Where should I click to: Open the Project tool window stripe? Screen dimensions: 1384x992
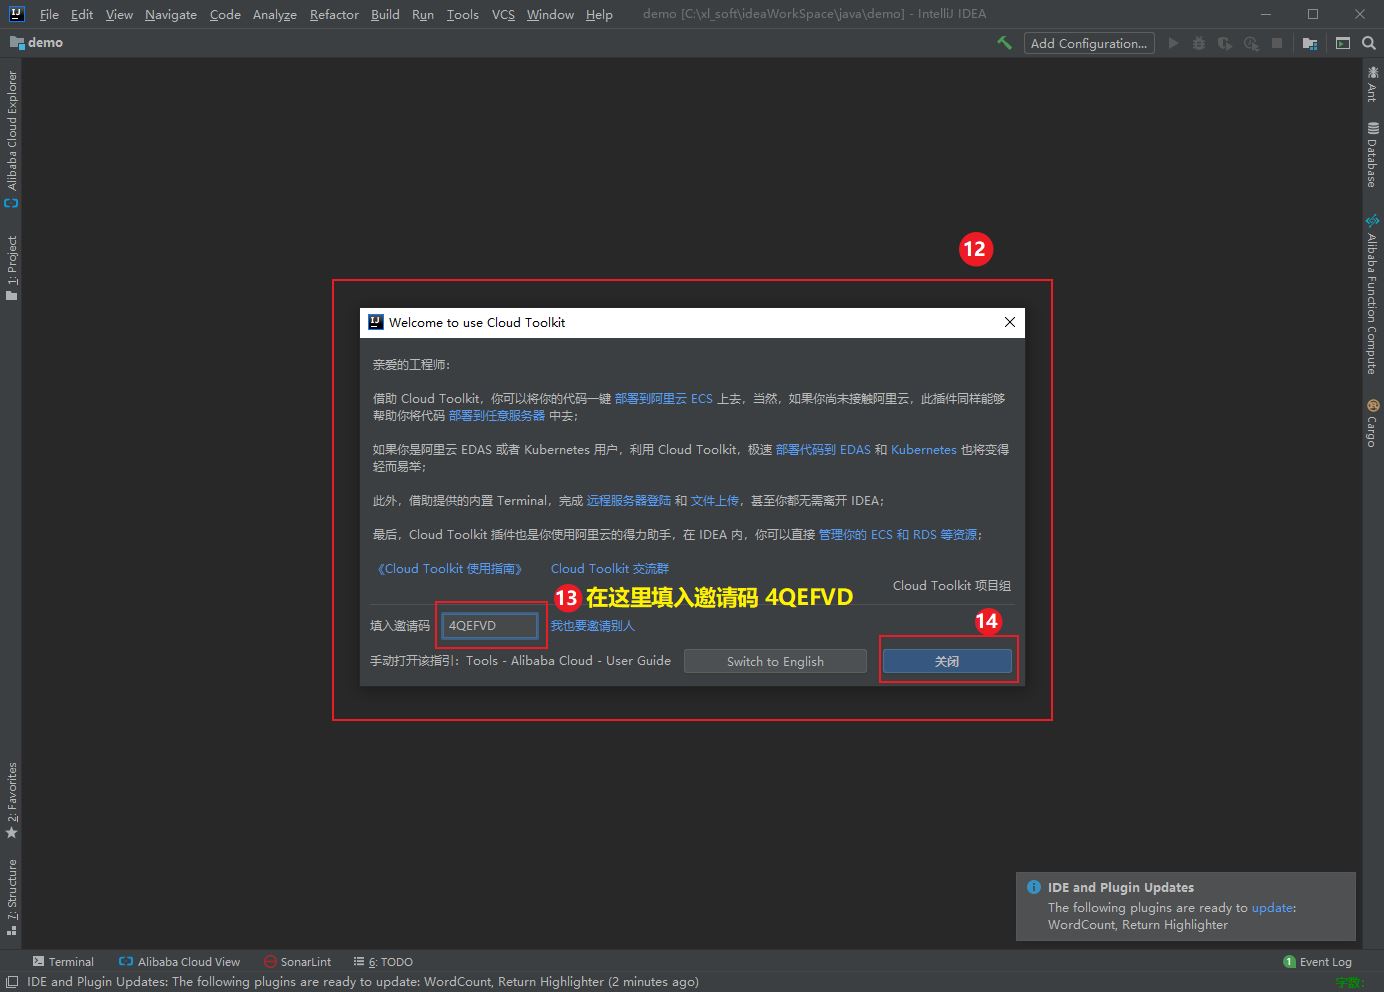click(x=12, y=267)
